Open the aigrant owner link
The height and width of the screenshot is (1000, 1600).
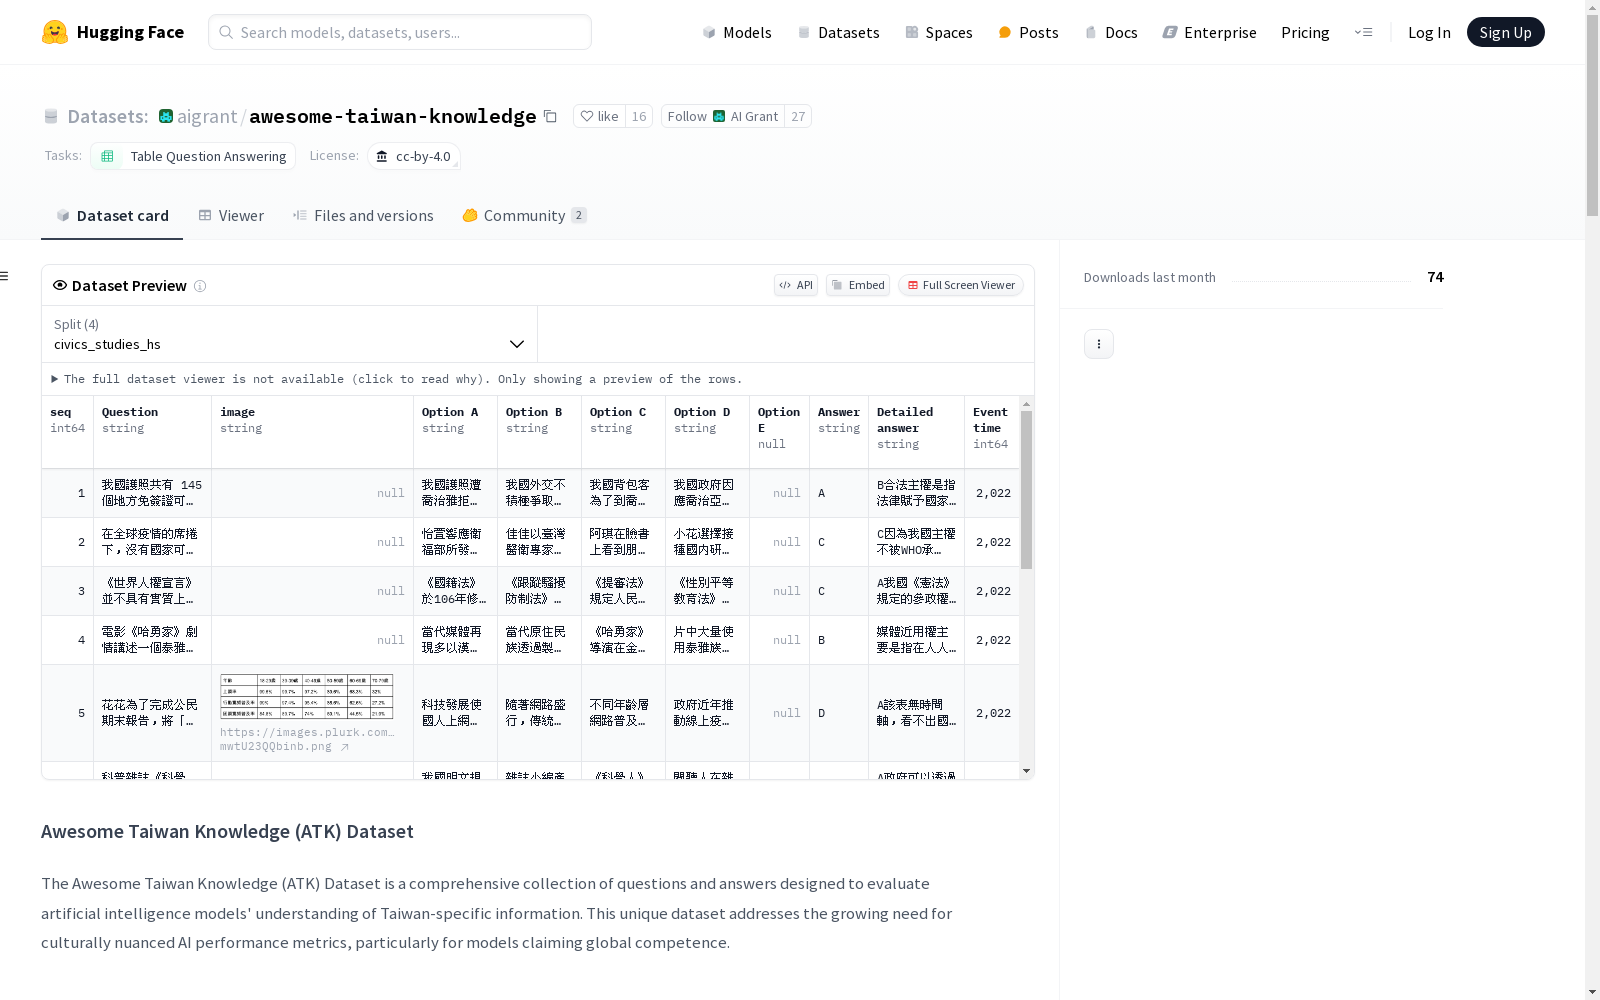click(x=207, y=116)
